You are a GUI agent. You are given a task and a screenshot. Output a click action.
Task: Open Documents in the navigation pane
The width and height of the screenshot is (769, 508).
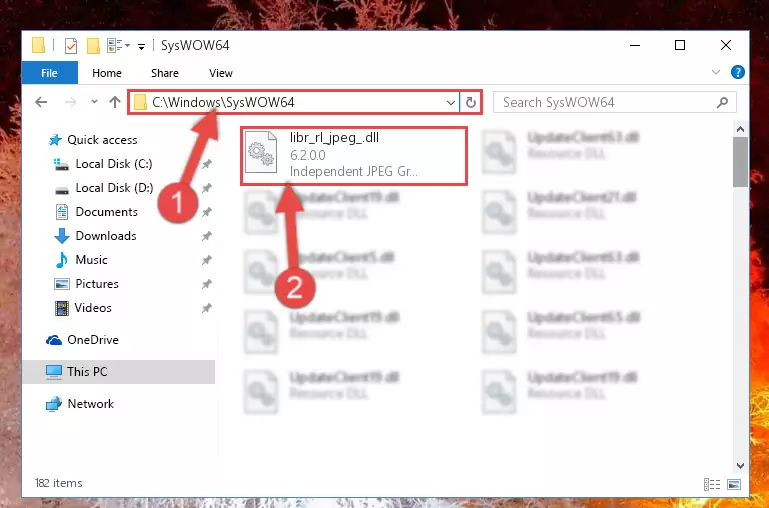pos(106,212)
